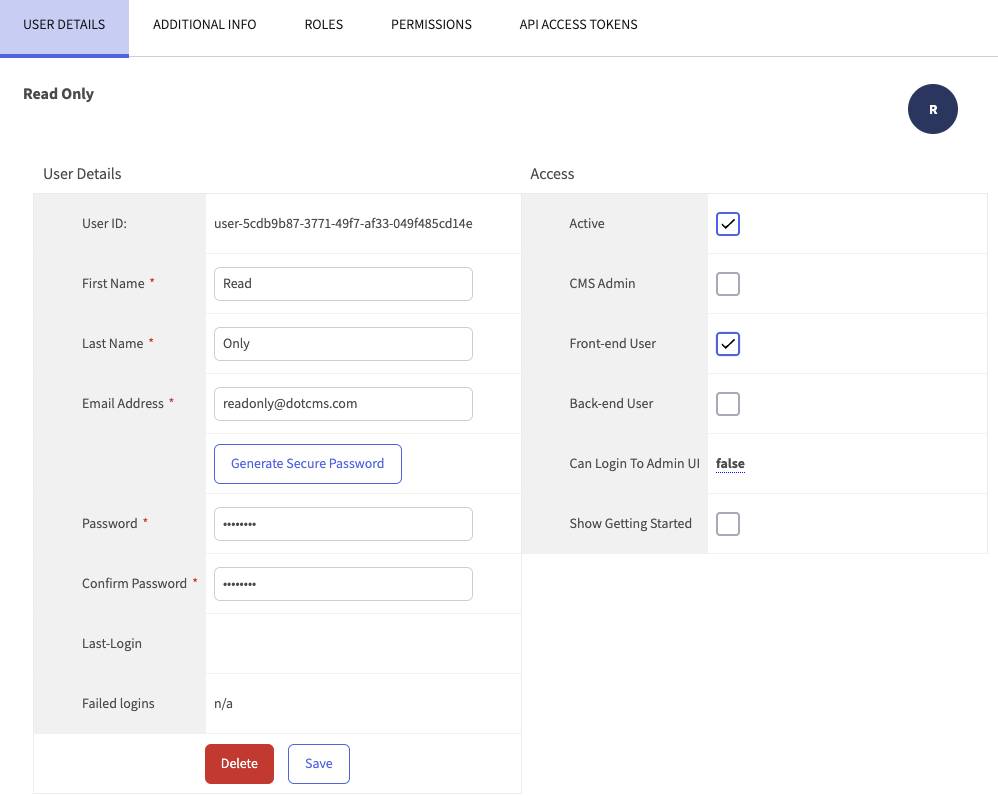The height and width of the screenshot is (796, 998).
Task: Select the Password input field
Action: click(343, 524)
